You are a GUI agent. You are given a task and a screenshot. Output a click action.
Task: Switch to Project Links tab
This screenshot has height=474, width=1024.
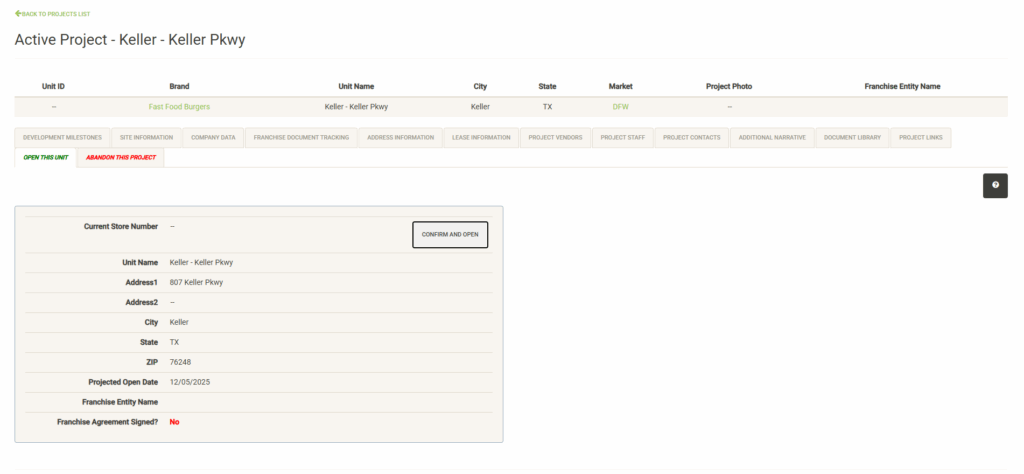pyautogui.click(x=920, y=137)
